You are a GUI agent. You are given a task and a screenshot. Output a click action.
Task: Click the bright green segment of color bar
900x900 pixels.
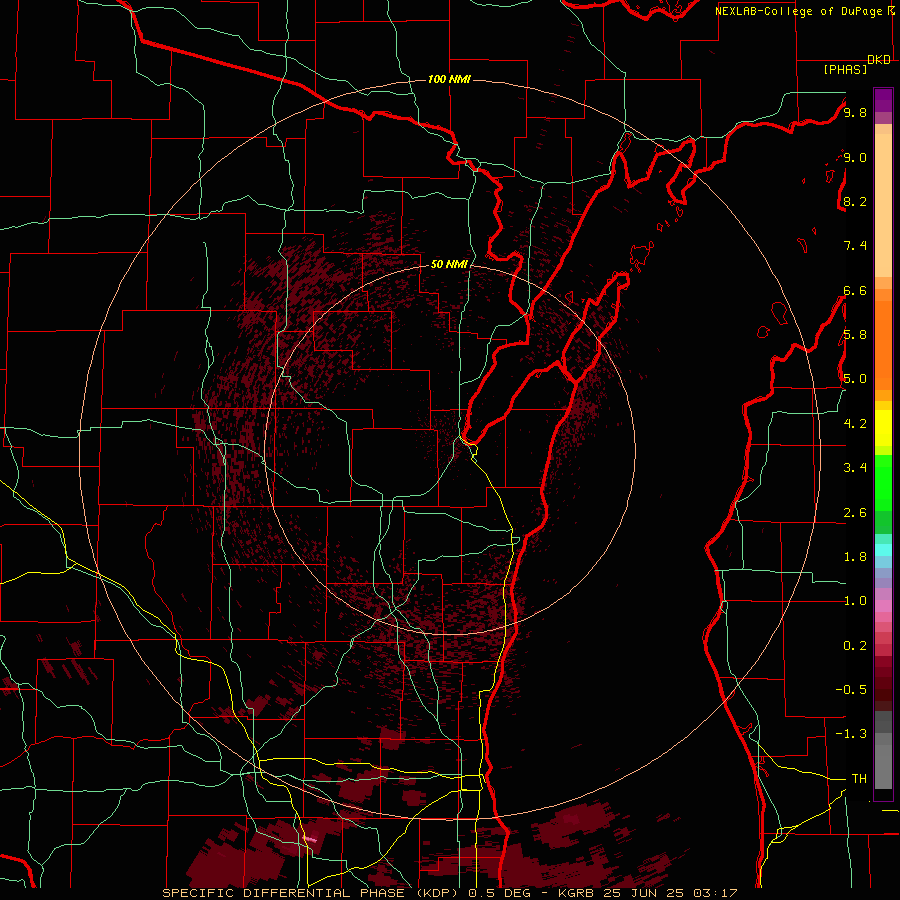click(883, 483)
